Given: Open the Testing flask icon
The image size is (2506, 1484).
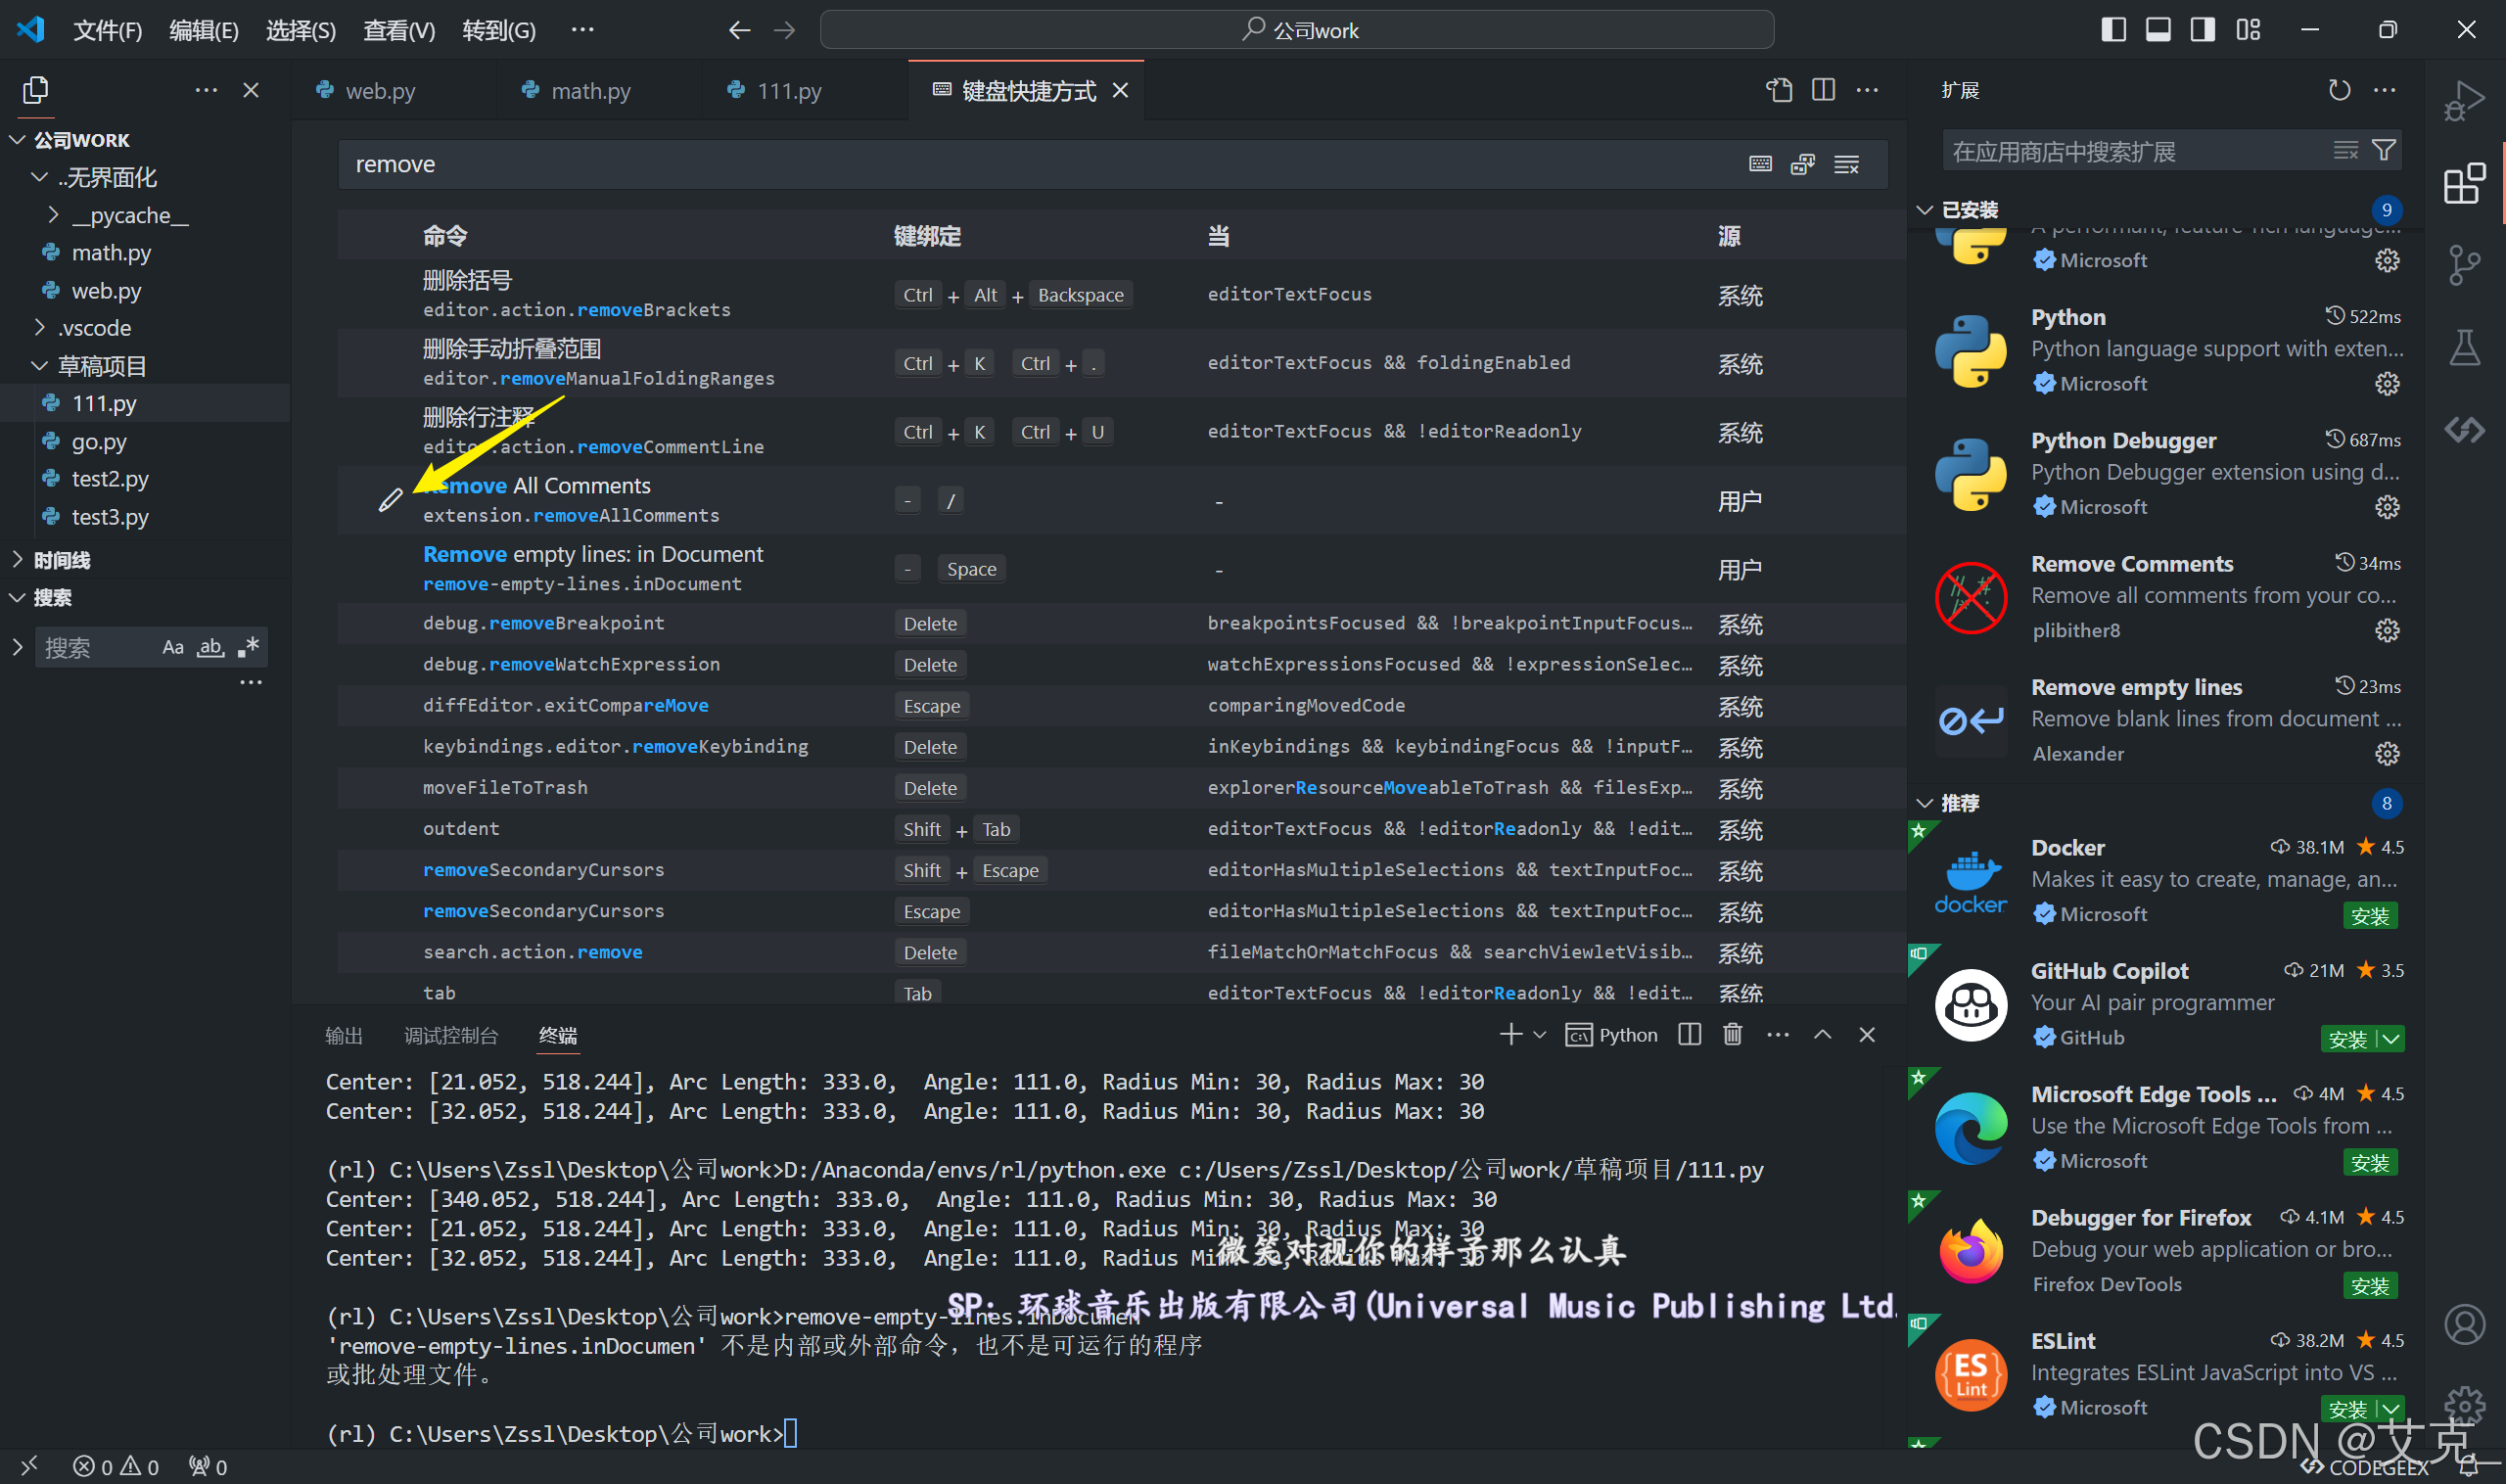Looking at the screenshot, I should coord(2463,348).
